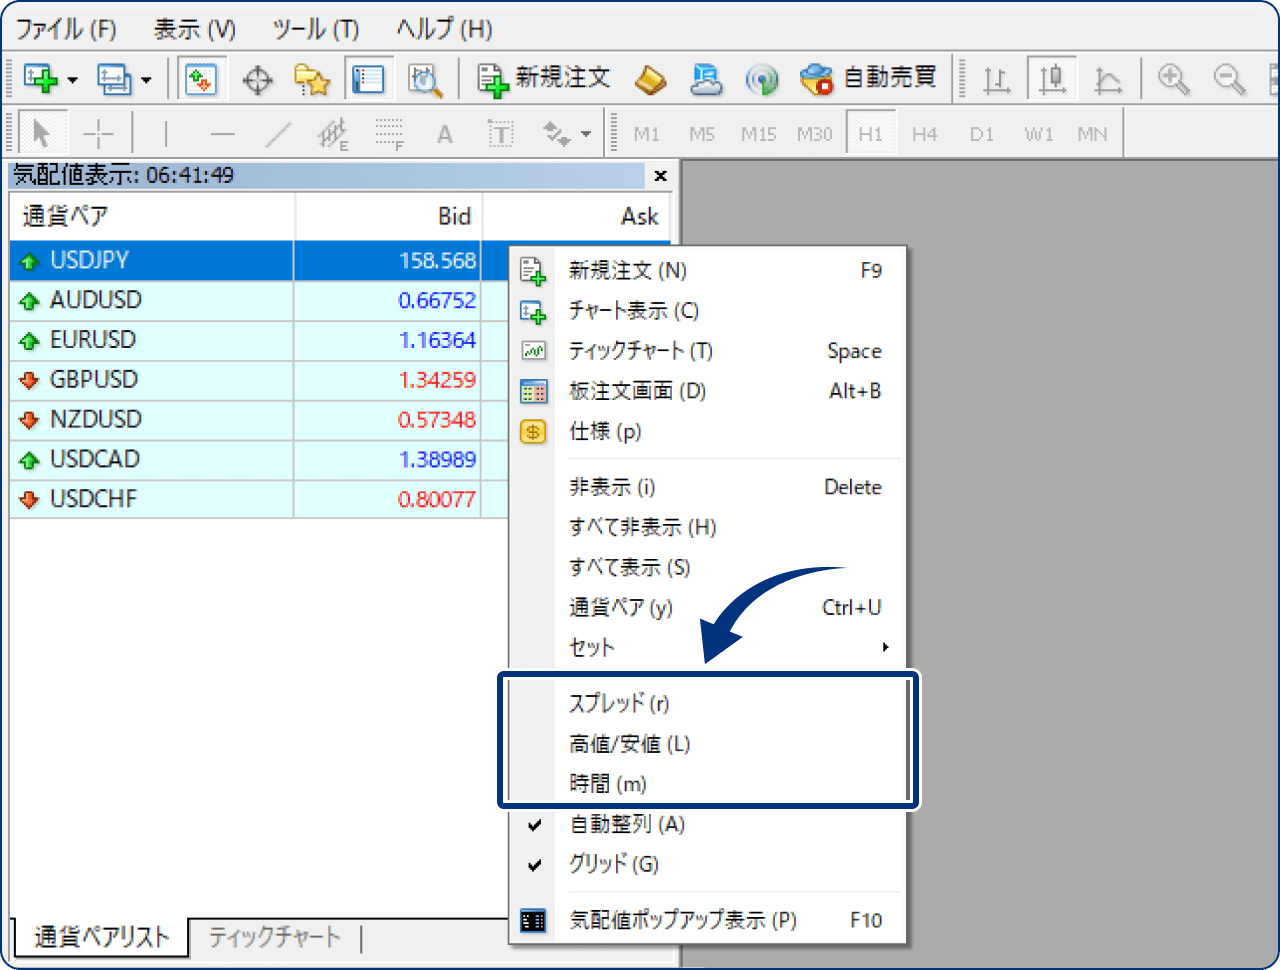1280x970 pixels.
Task: Toggle グリッド (G) checkmark option
Action: (x=614, y=864)
